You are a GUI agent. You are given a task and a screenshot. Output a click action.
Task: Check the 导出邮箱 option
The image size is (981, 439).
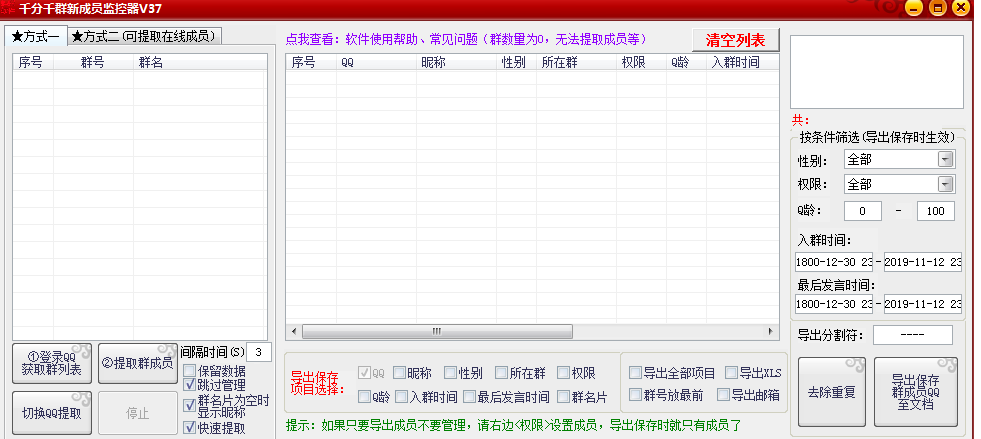tap(723, 395)
